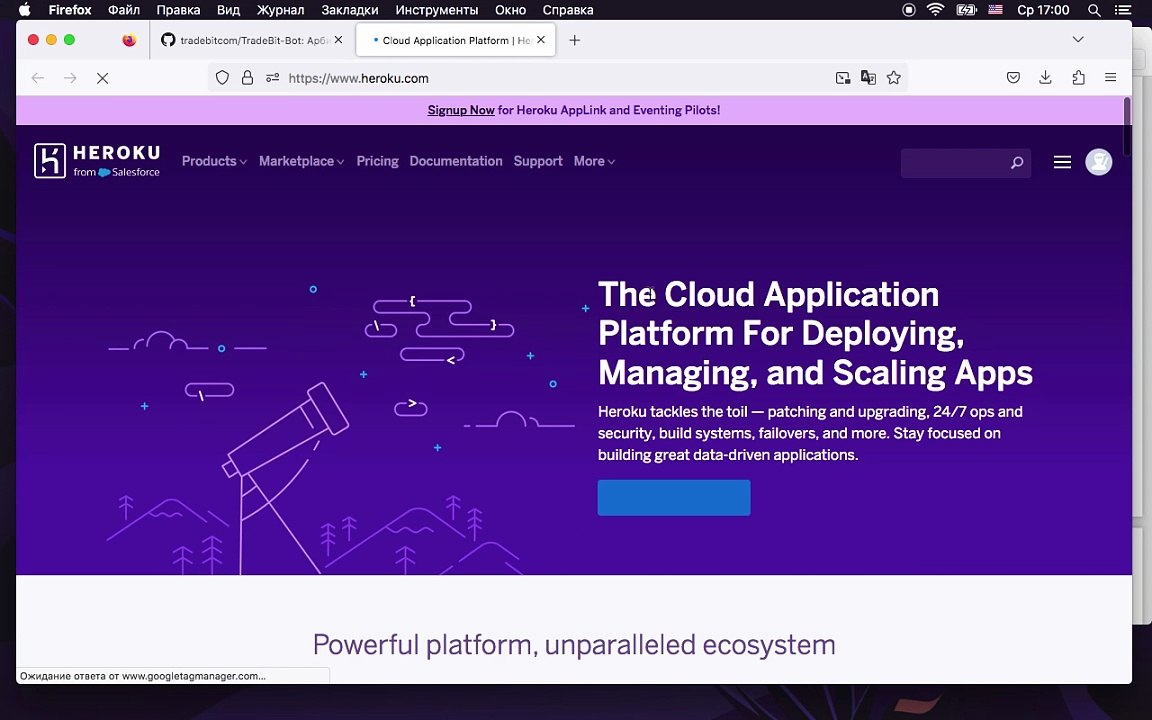Viewport: 1152px width, 720px height.
Task: Open the Support link
Action: (x=538, y=161)
